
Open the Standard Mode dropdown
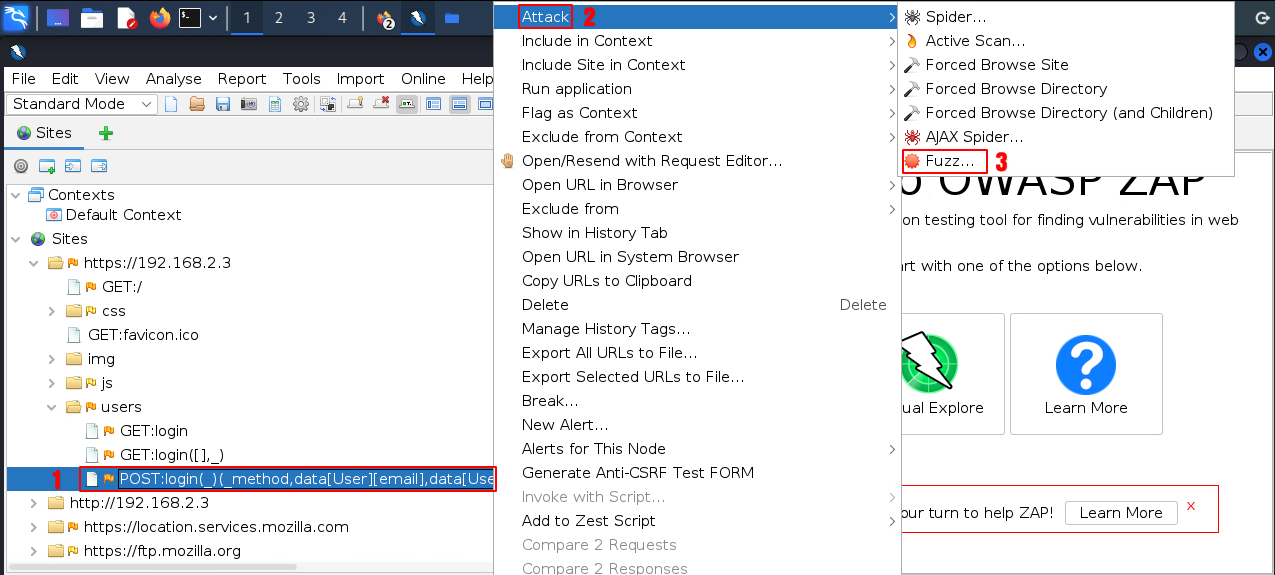point(83,104)
